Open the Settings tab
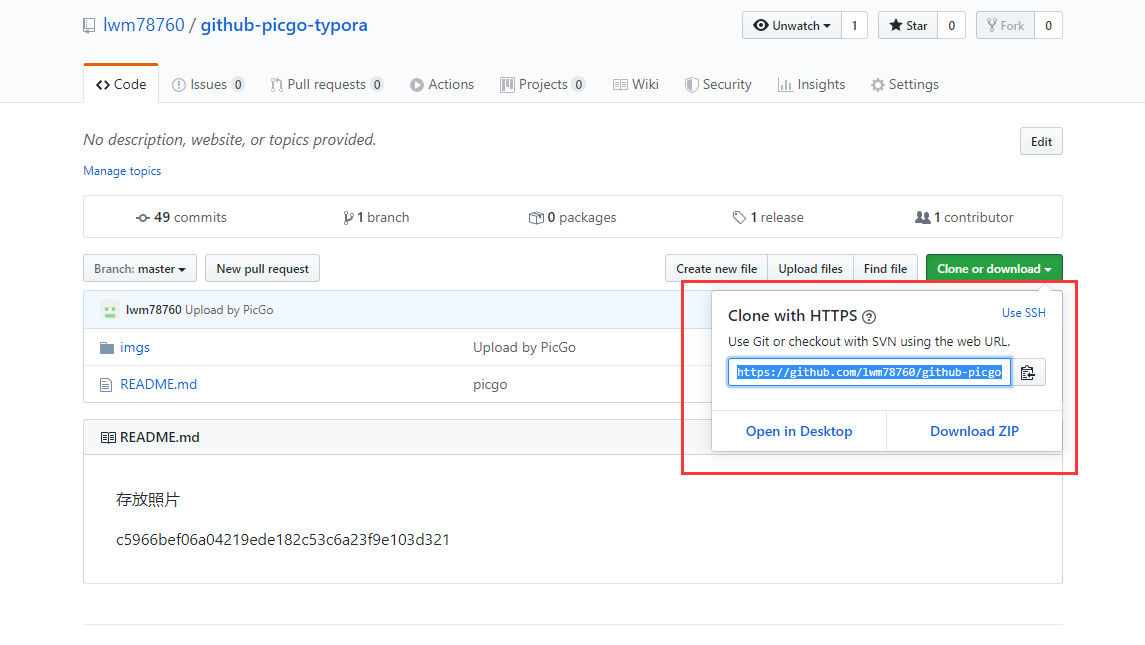 tap(905, 85)
